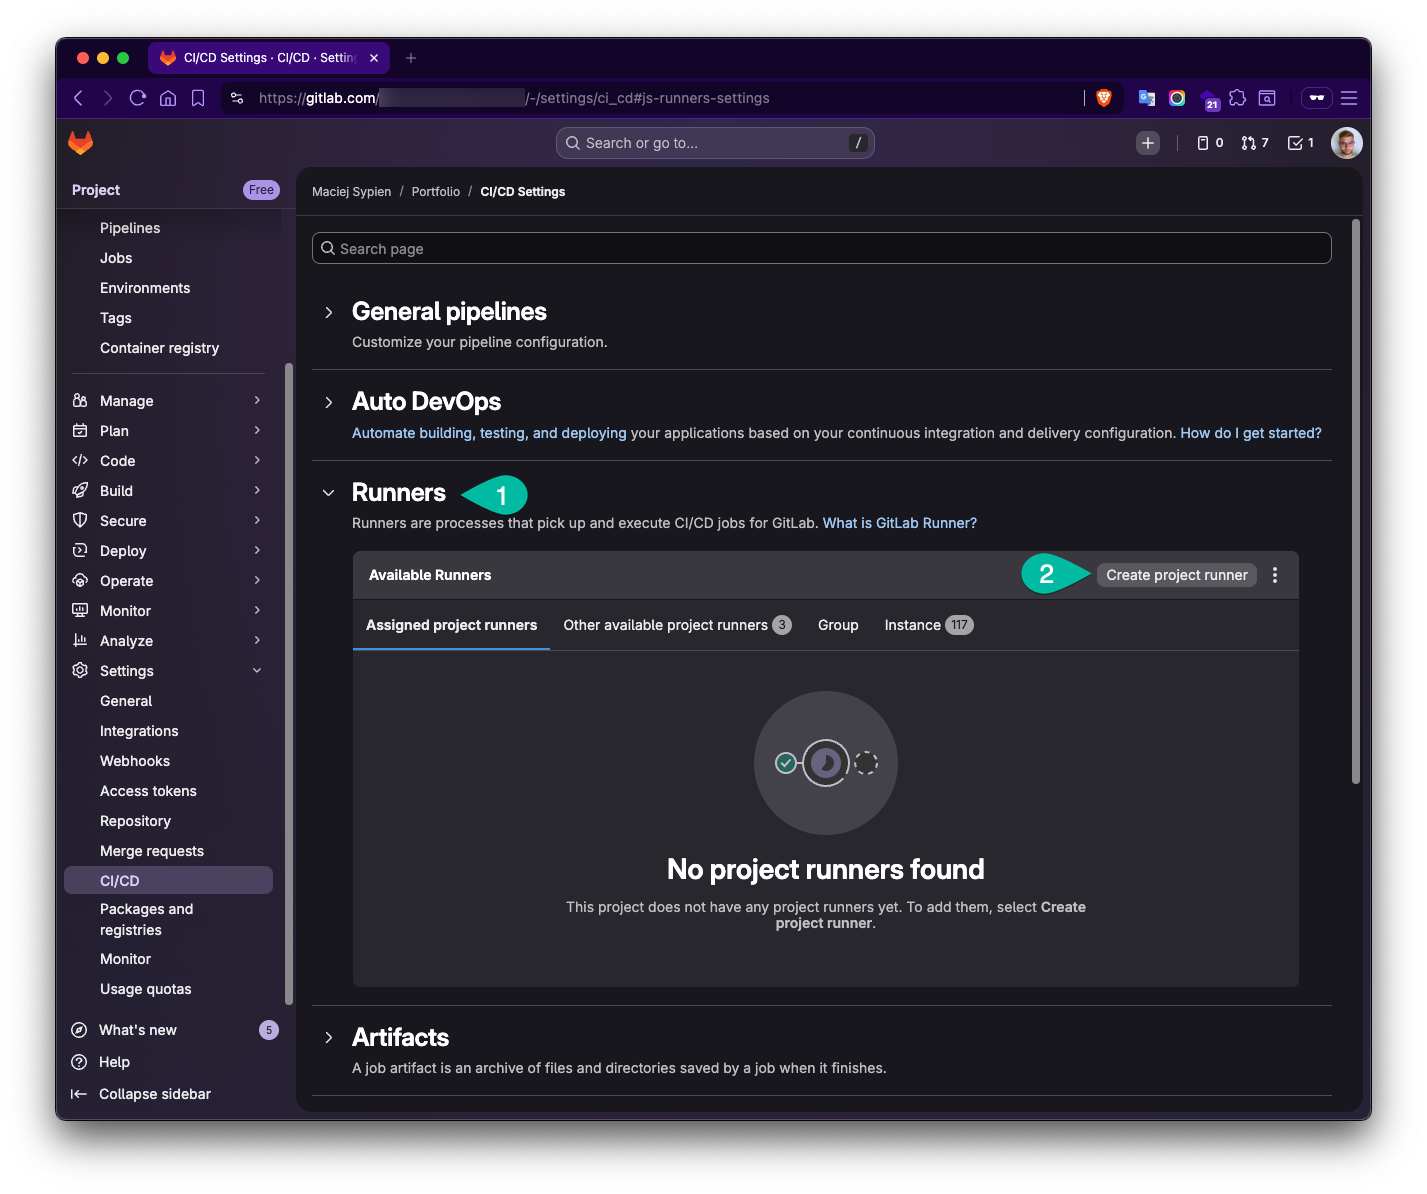
Task: Select Webhooks in the Settings sidebar
Action: (134, 760)
